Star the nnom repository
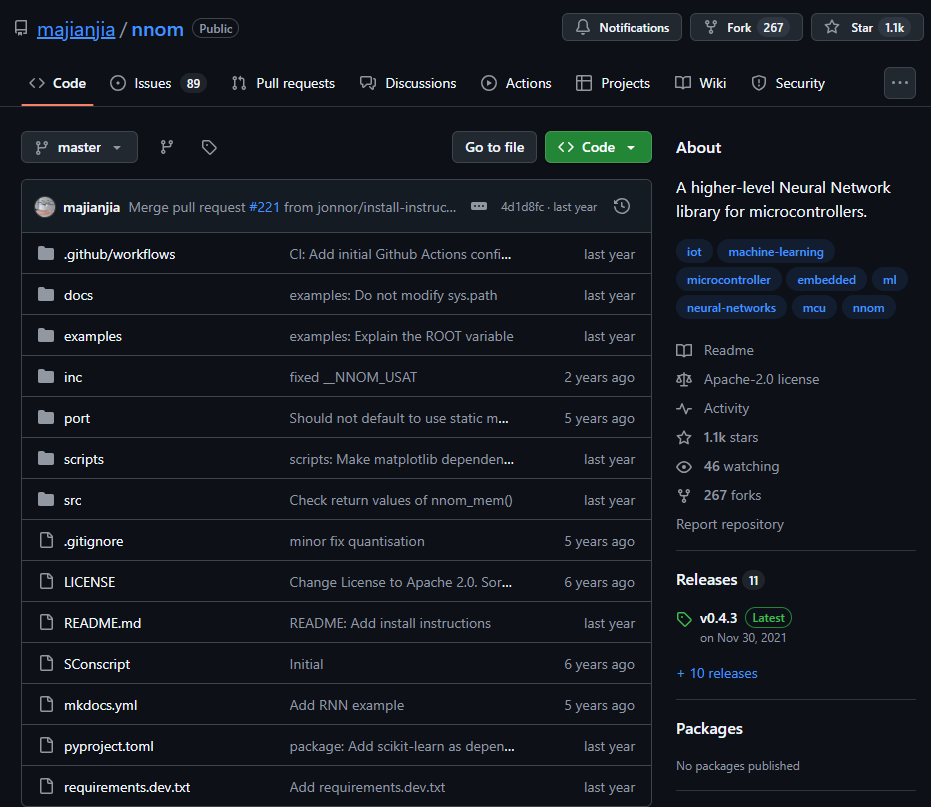Viewport: 931px width, 807px height. tap(867, 27)
